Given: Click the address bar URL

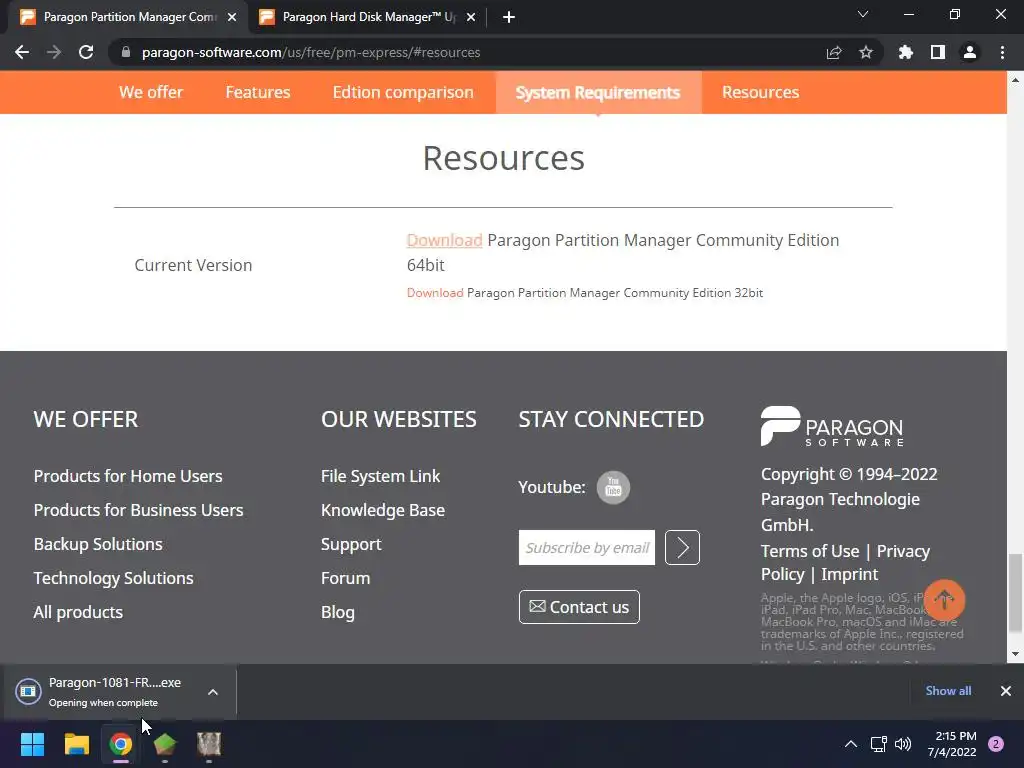Looking at the screenshot, I should [x=311, y=52].
